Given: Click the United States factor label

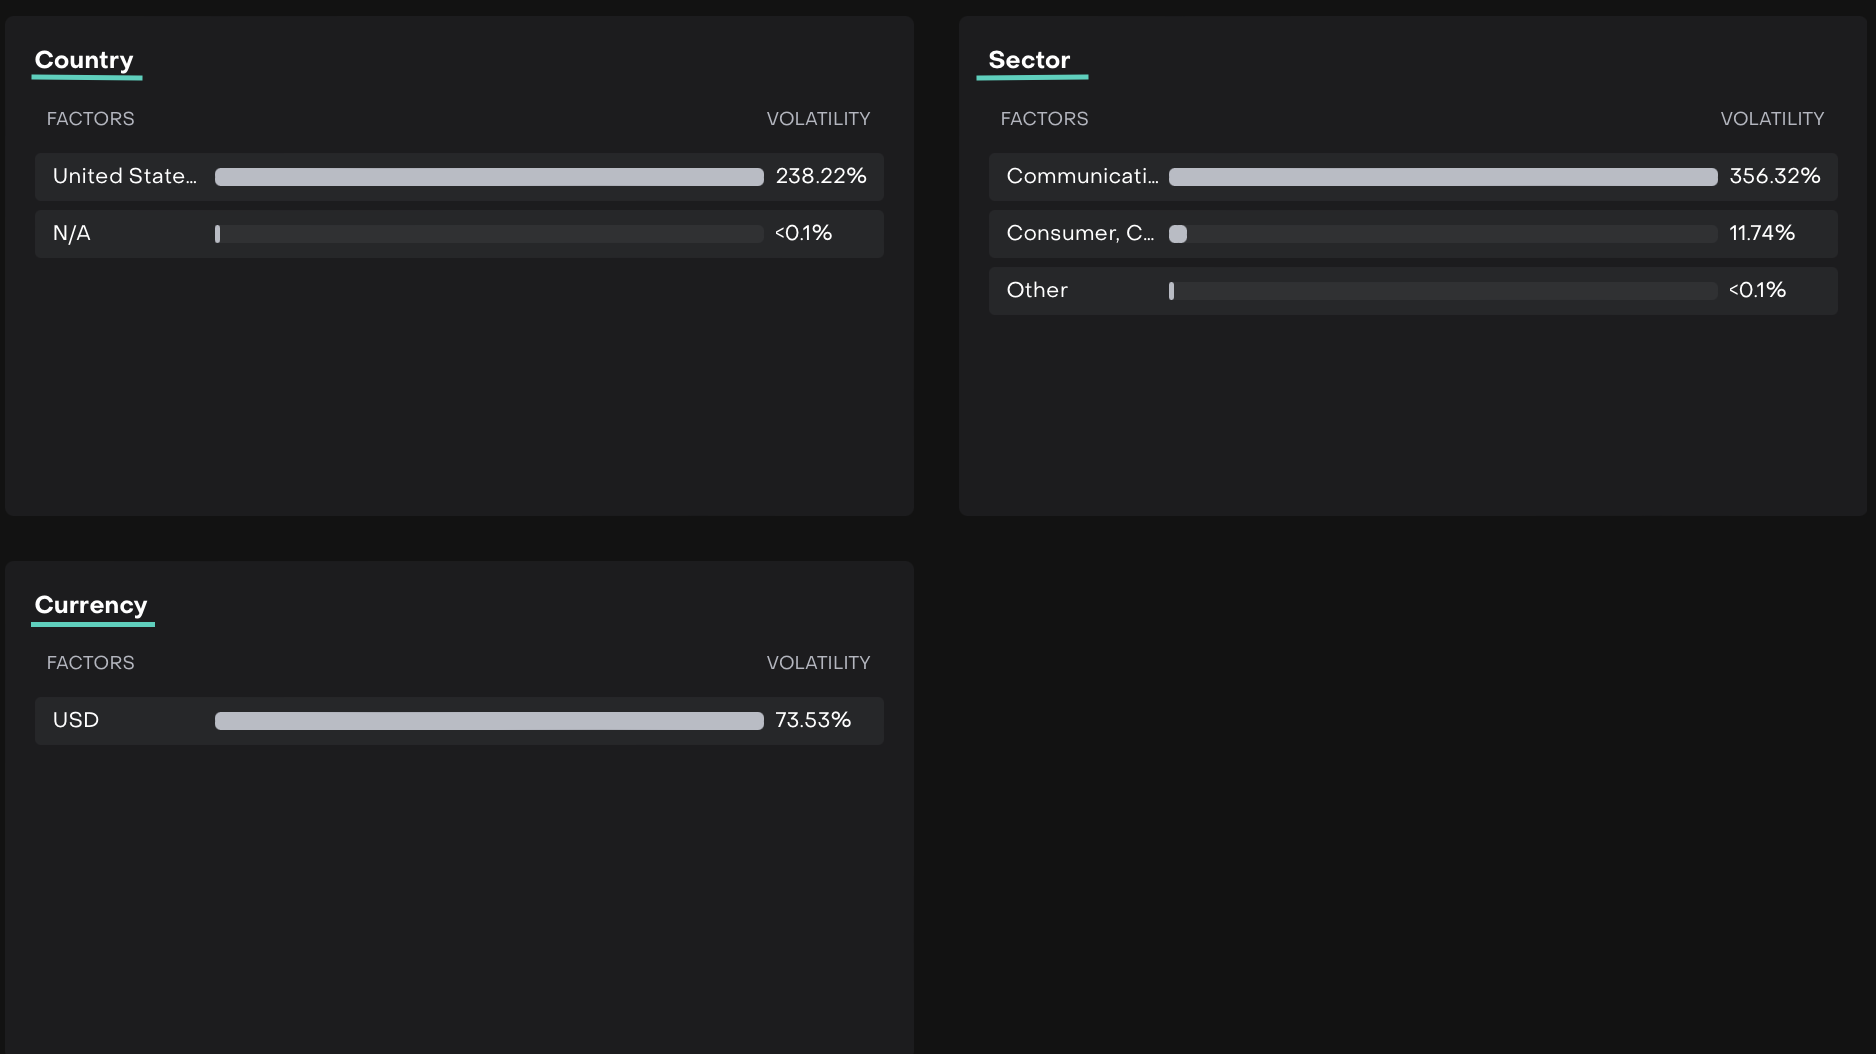Looking at the screenshot, I should (x=124, y=176).
